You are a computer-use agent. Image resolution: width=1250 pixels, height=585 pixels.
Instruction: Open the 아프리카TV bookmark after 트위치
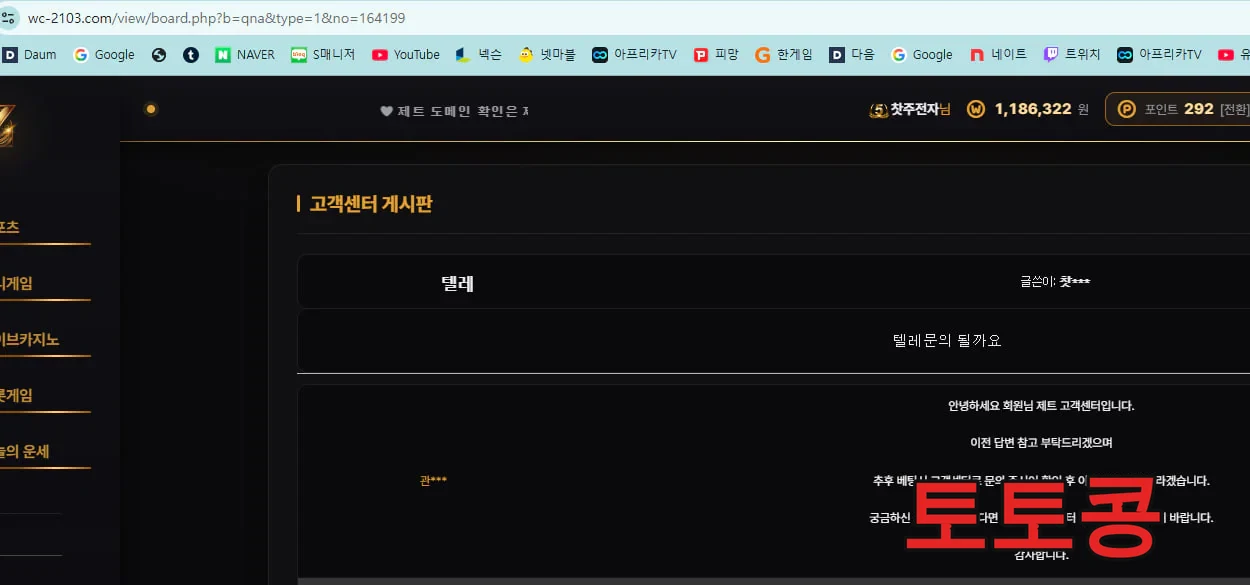(1160, 55)
